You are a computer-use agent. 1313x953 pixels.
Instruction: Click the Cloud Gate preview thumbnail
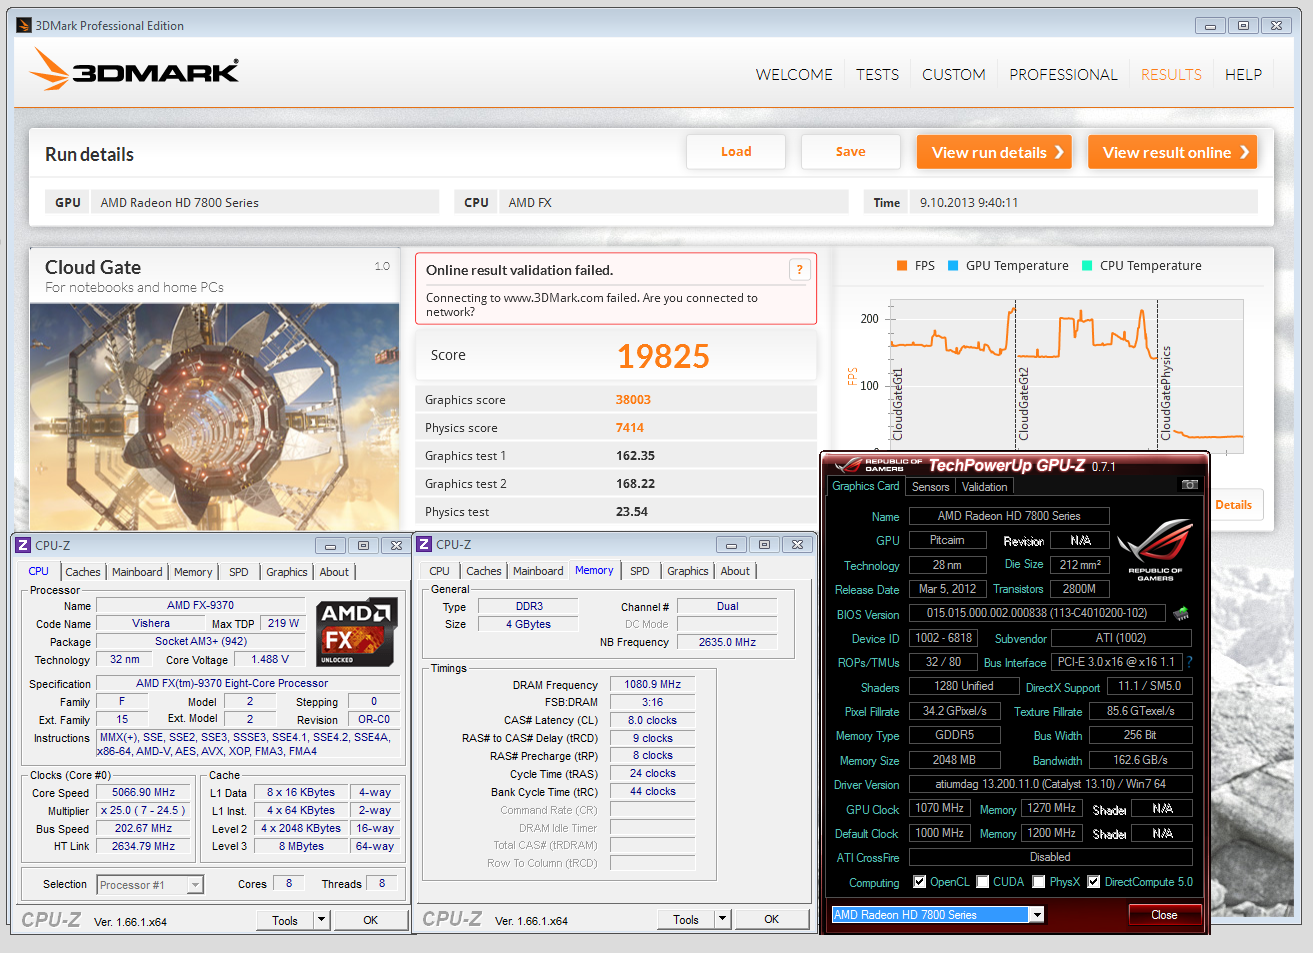tap(214, 417)
